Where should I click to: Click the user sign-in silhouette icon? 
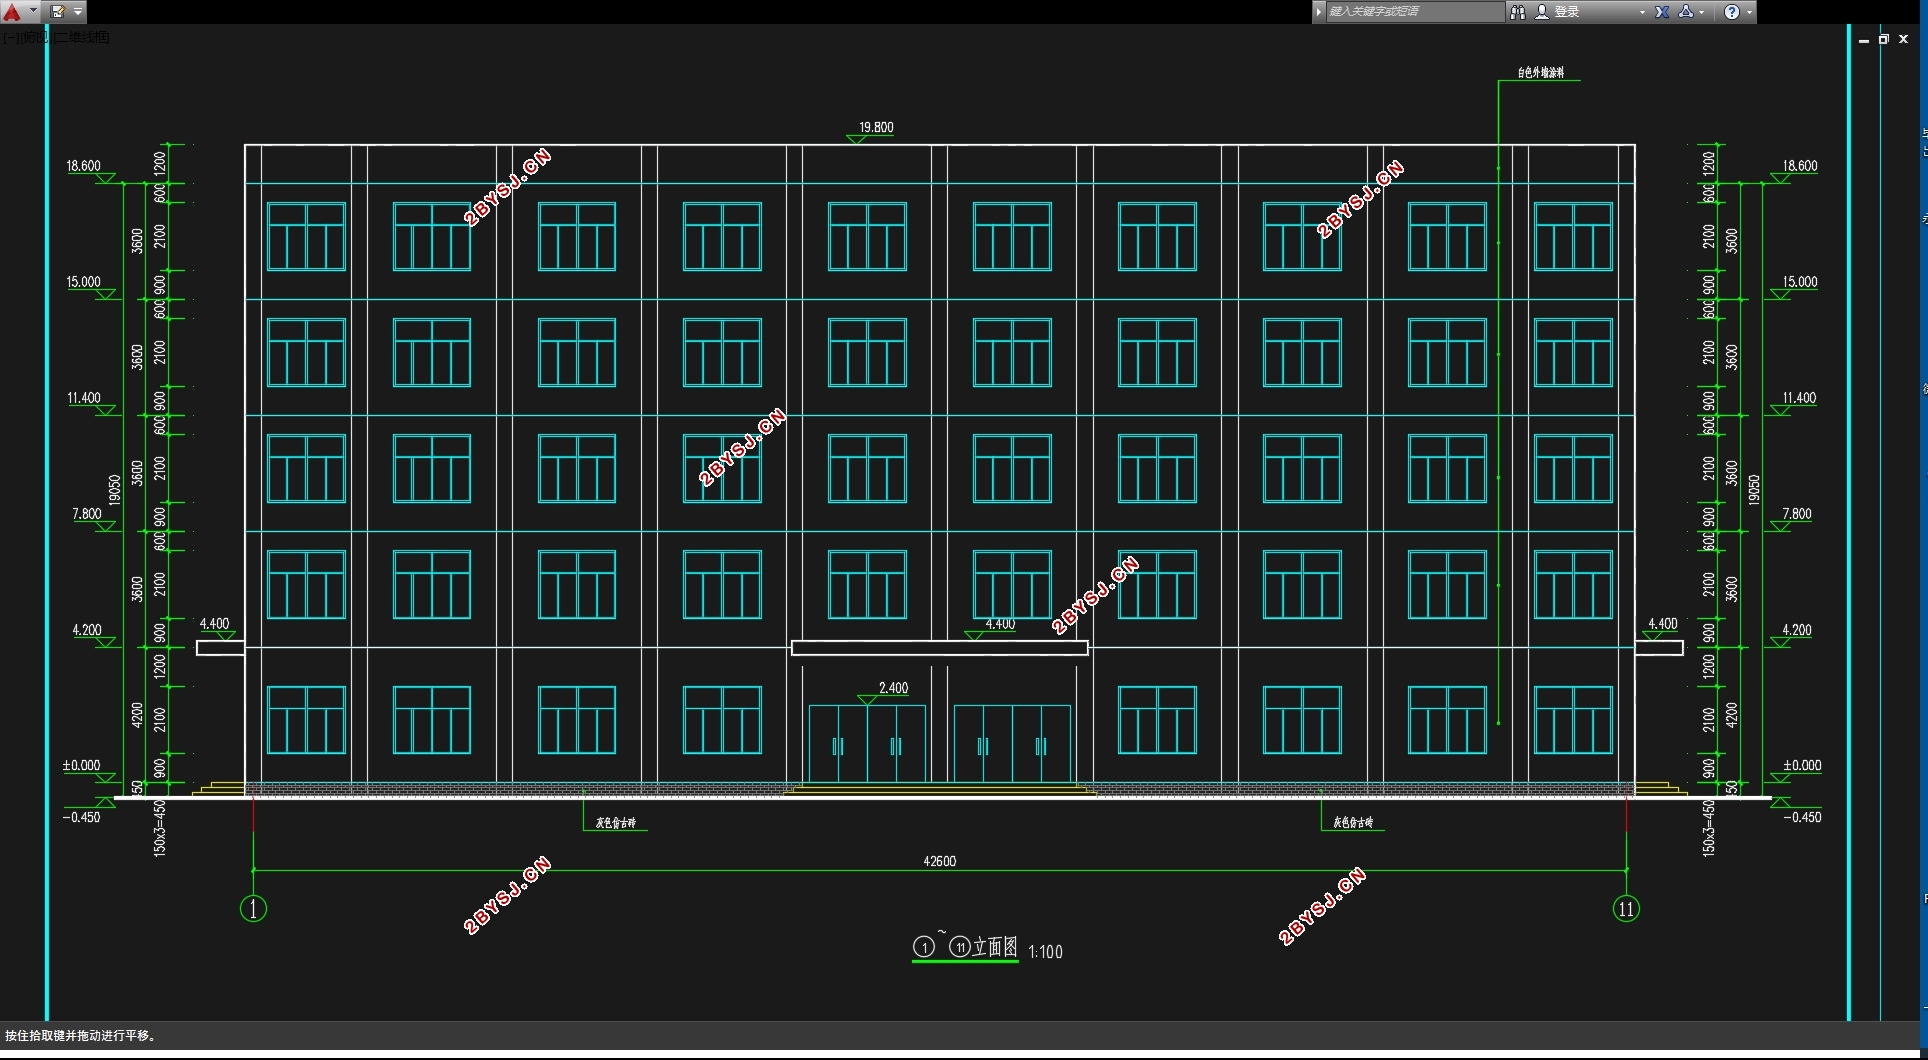[x=1542, y=12]
